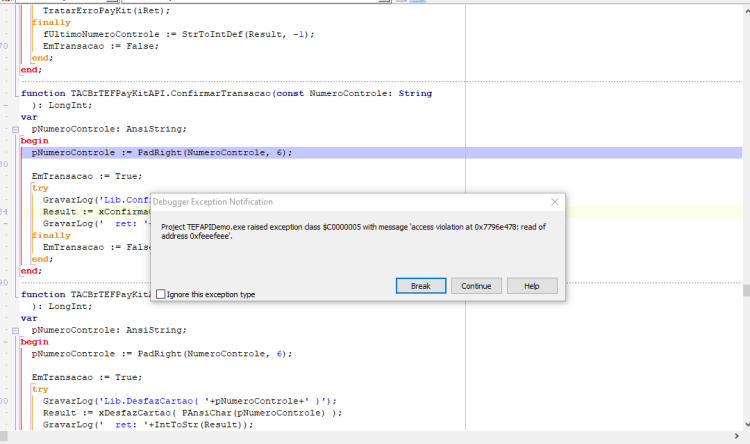The width and height of the screenshot is (750, 444).
Task: Close the Debugger Exception Notification dialog
Action: (x=554, y=202)
